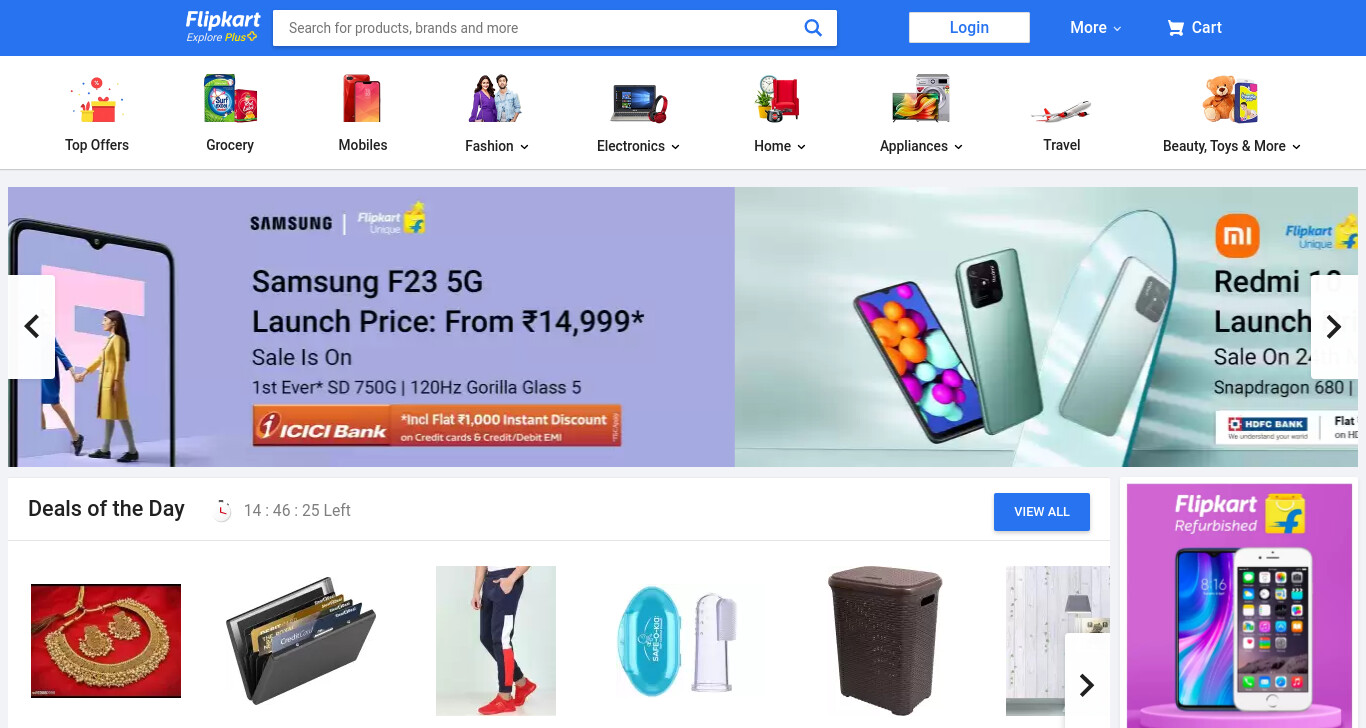Open the Home category dropdown
This screenshot has width=1366, height=728.
click(x=780, y=146)
